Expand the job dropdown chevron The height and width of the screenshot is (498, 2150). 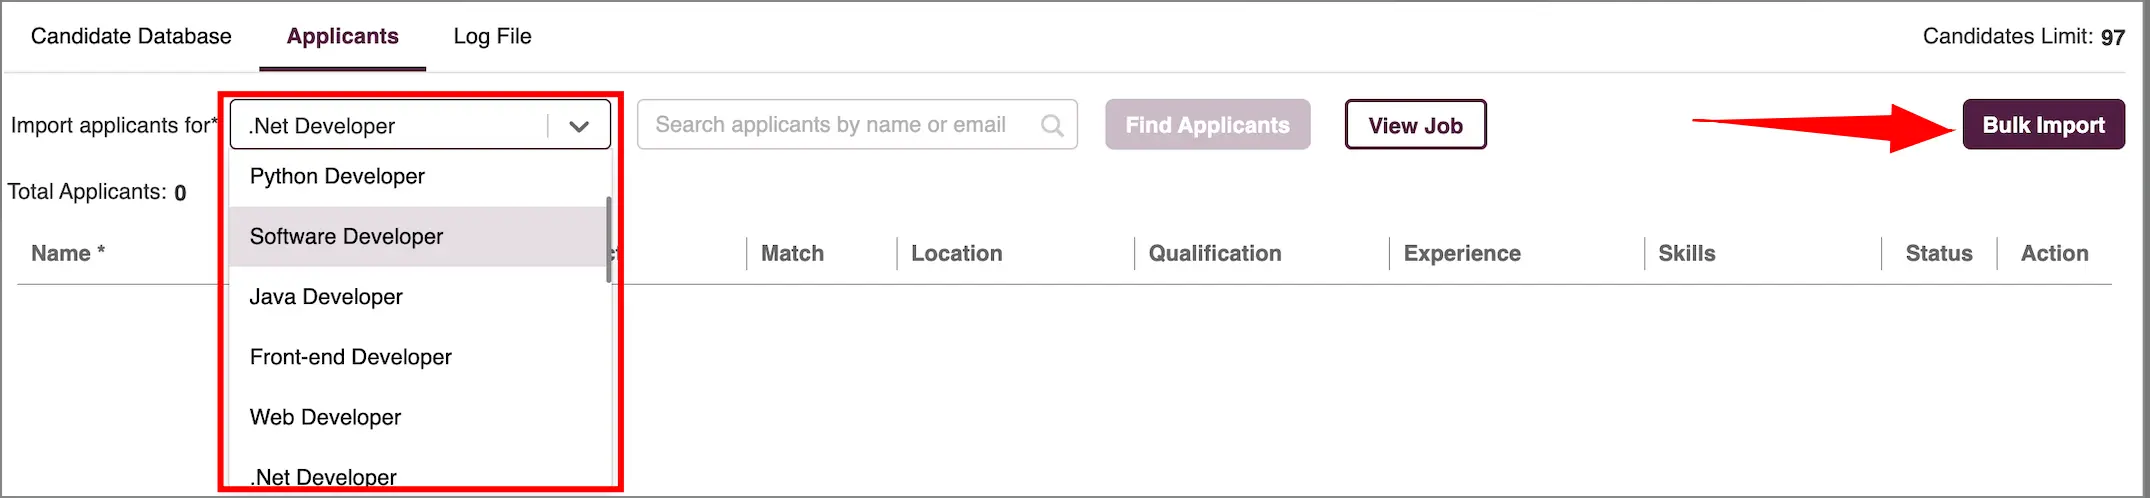(579, 126)
